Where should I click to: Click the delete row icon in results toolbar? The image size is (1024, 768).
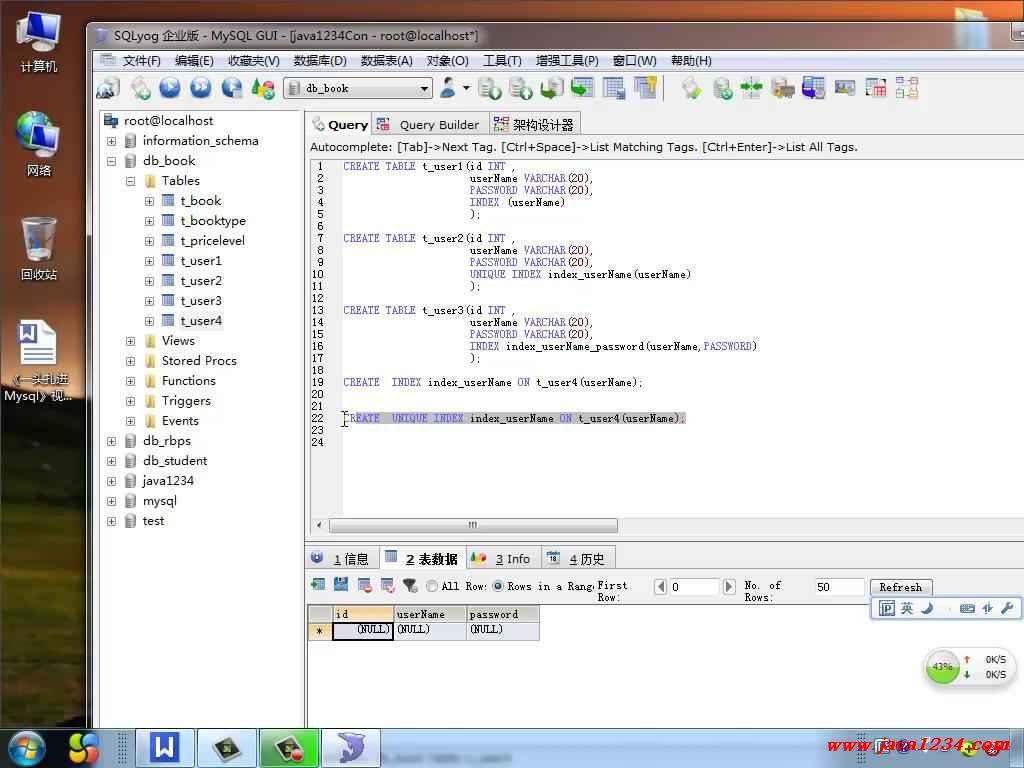tap(364, 585)
